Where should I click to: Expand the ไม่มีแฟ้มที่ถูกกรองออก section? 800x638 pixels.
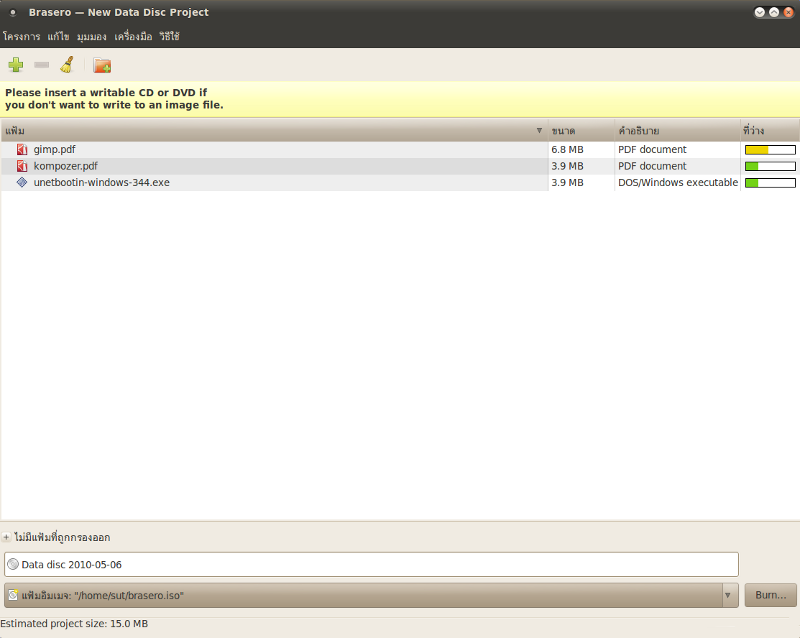6,537
